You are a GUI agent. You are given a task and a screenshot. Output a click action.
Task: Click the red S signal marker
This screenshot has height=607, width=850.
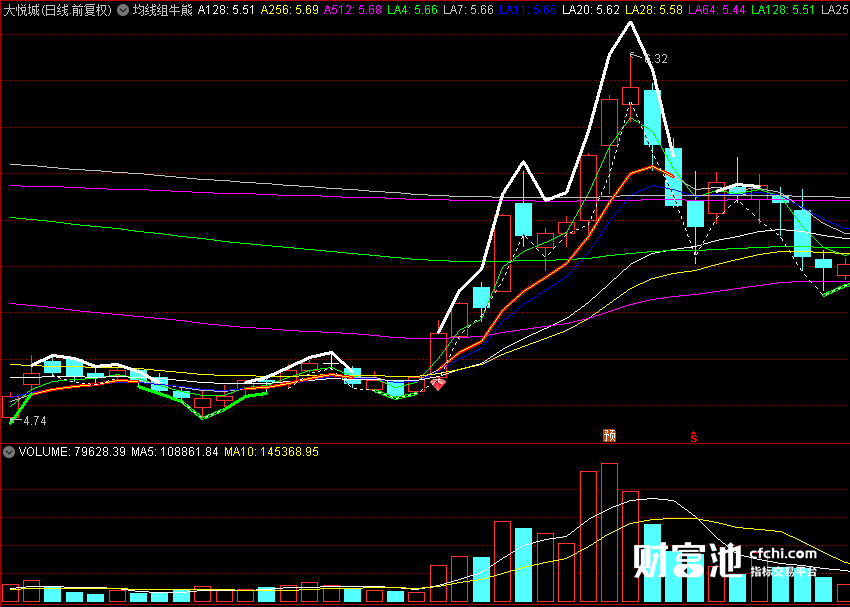pyautogui.click(x=693, y=436)
